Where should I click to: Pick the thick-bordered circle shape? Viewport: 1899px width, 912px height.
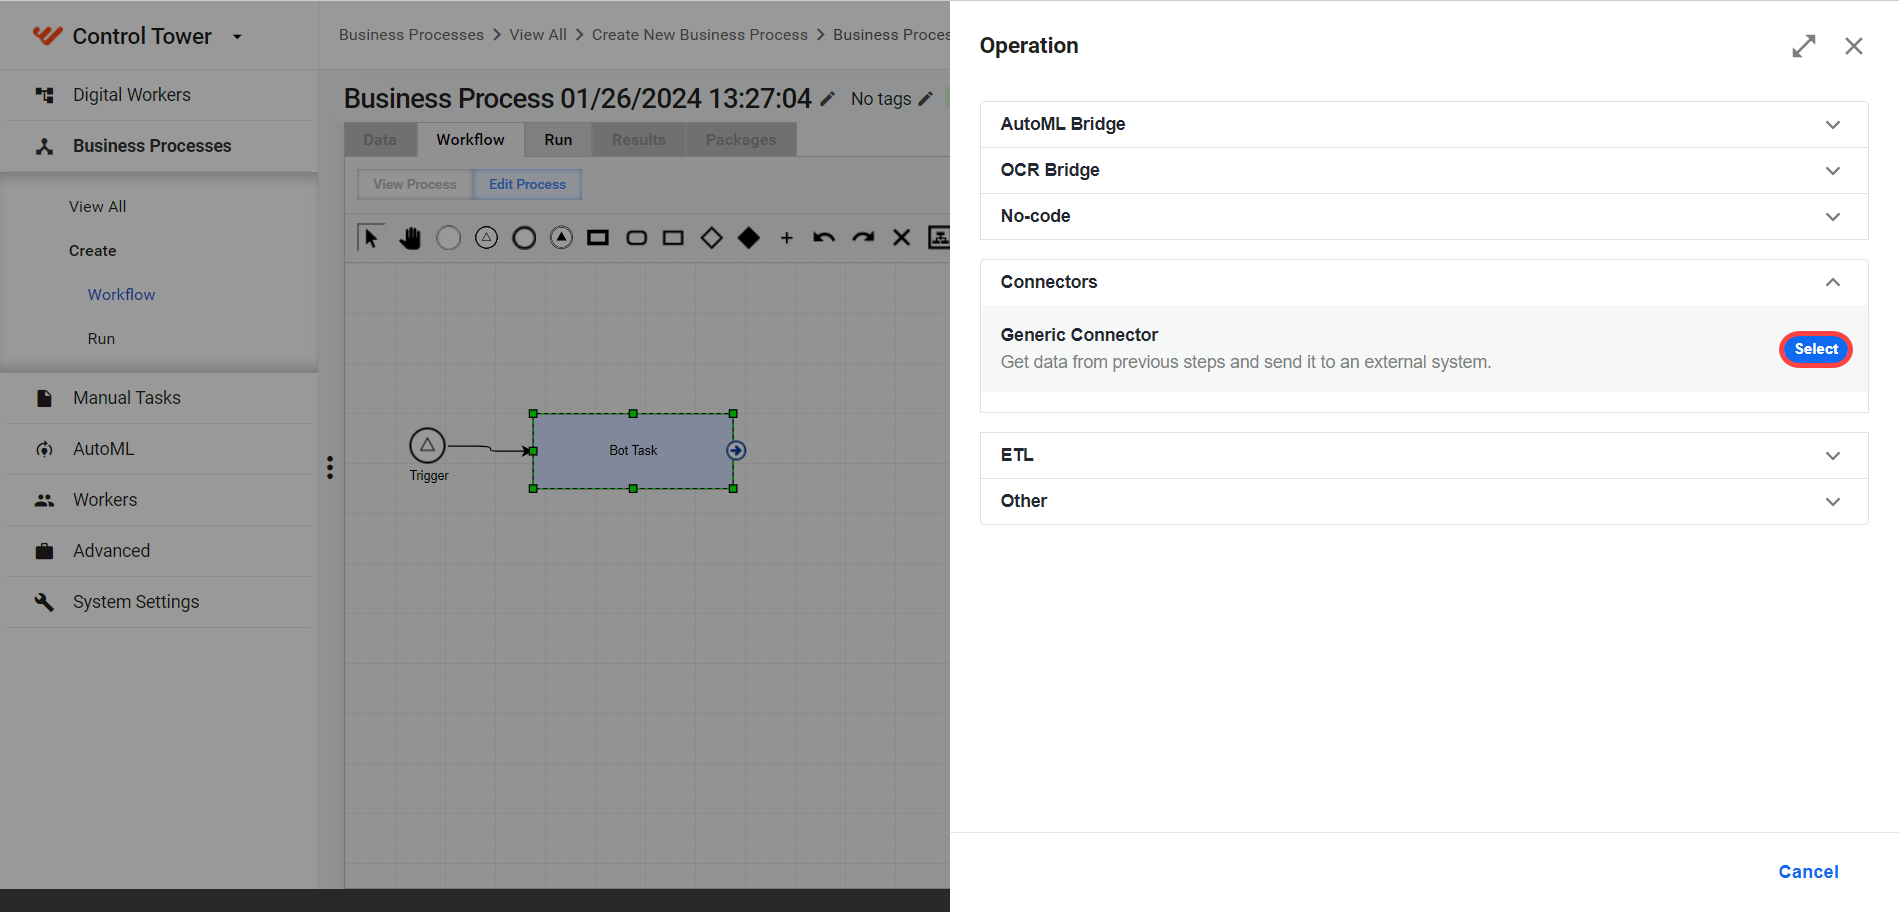pos(524,238)
